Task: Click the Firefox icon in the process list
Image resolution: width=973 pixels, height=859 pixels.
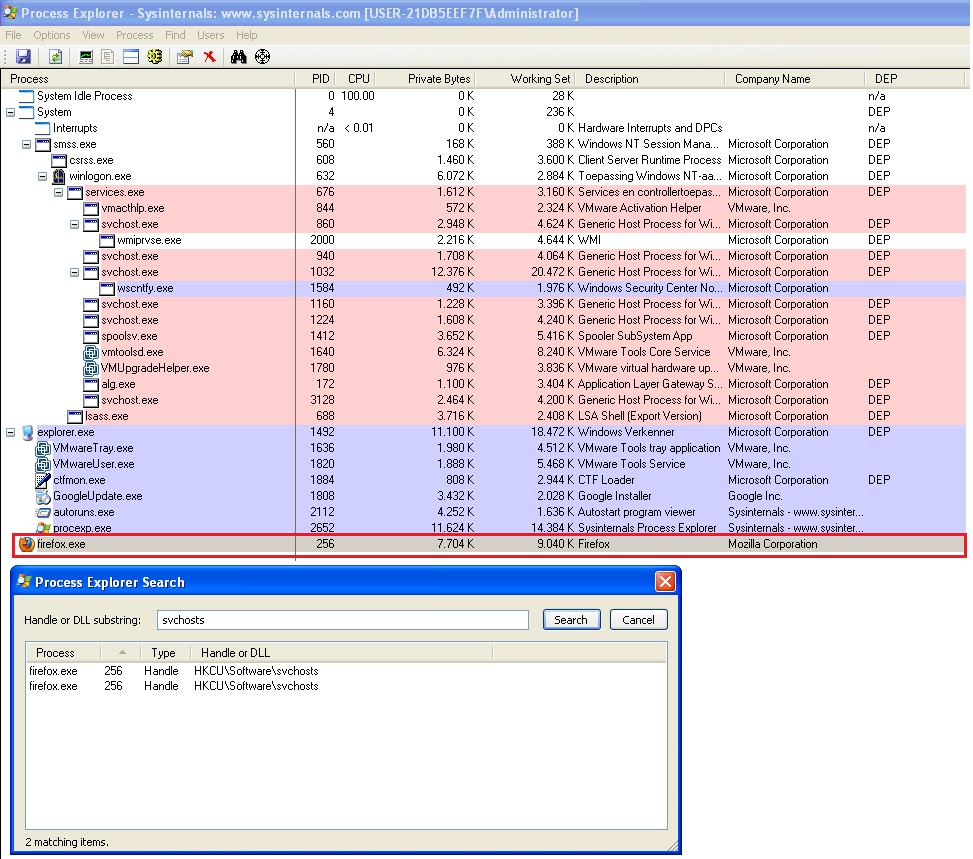Action: (x=27, y=544)
